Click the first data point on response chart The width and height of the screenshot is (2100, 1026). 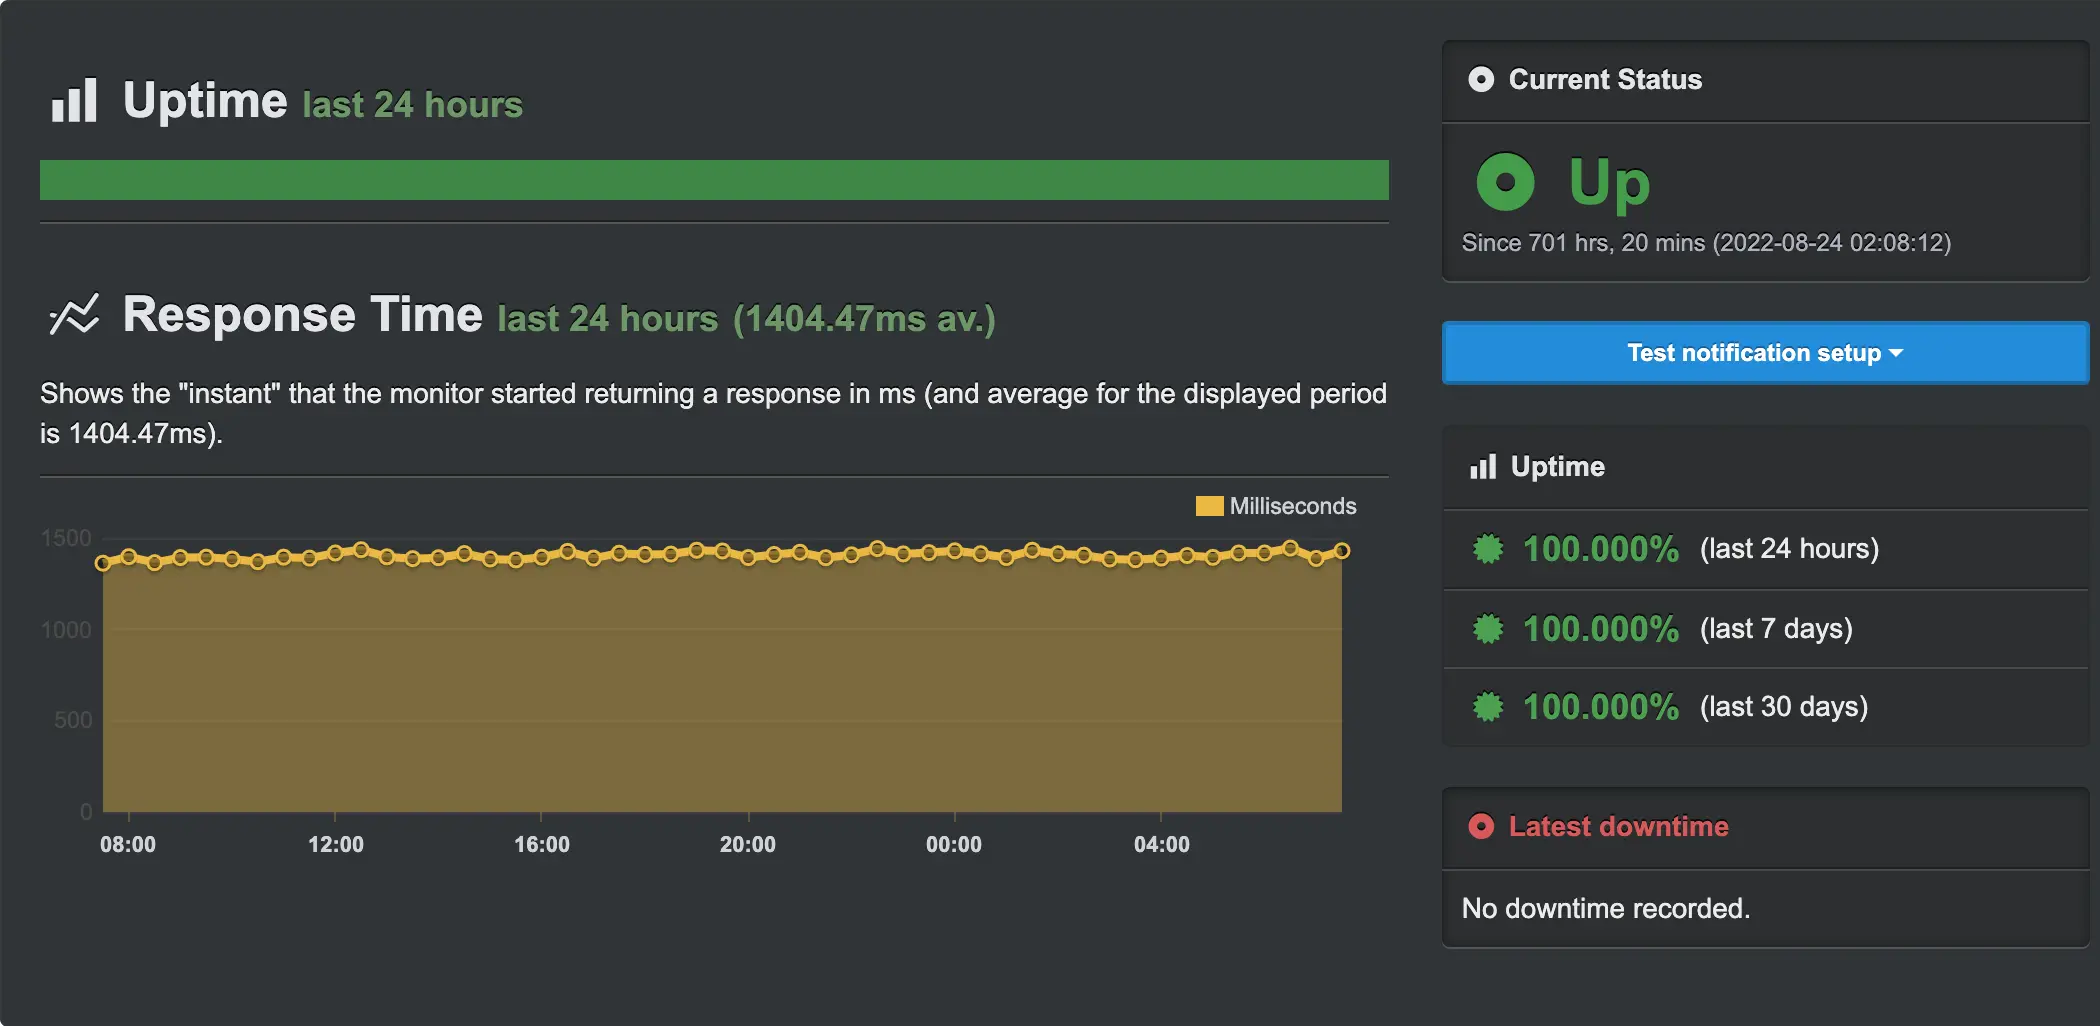click(103, 563)
